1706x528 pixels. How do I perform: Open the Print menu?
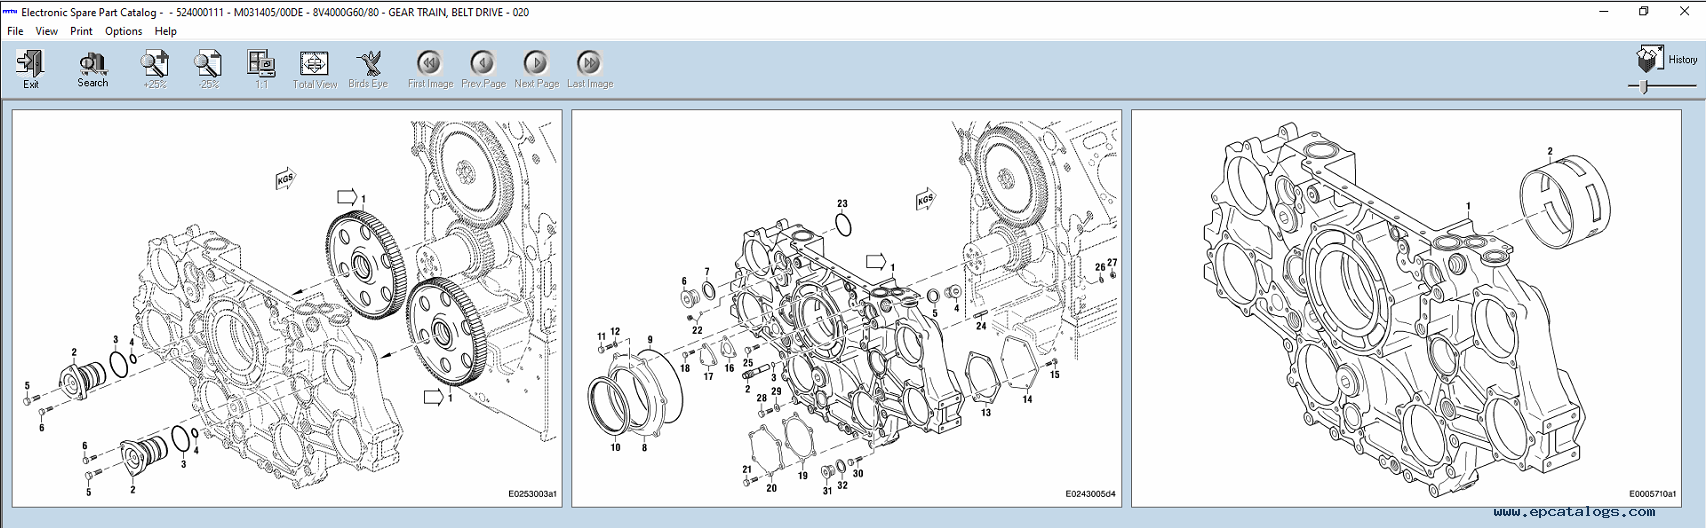tap(81, 31)
